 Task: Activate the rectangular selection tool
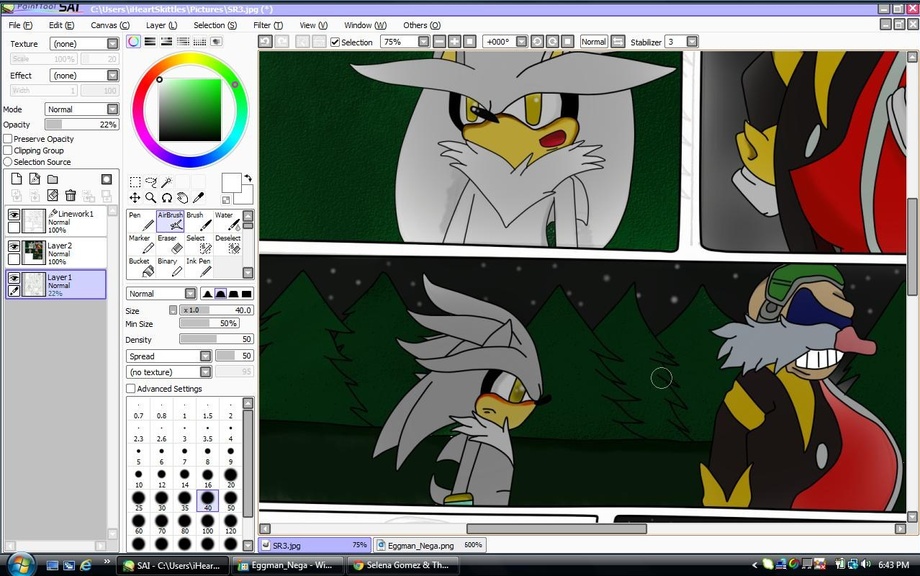pyautogui.click(x=135, y=182)
